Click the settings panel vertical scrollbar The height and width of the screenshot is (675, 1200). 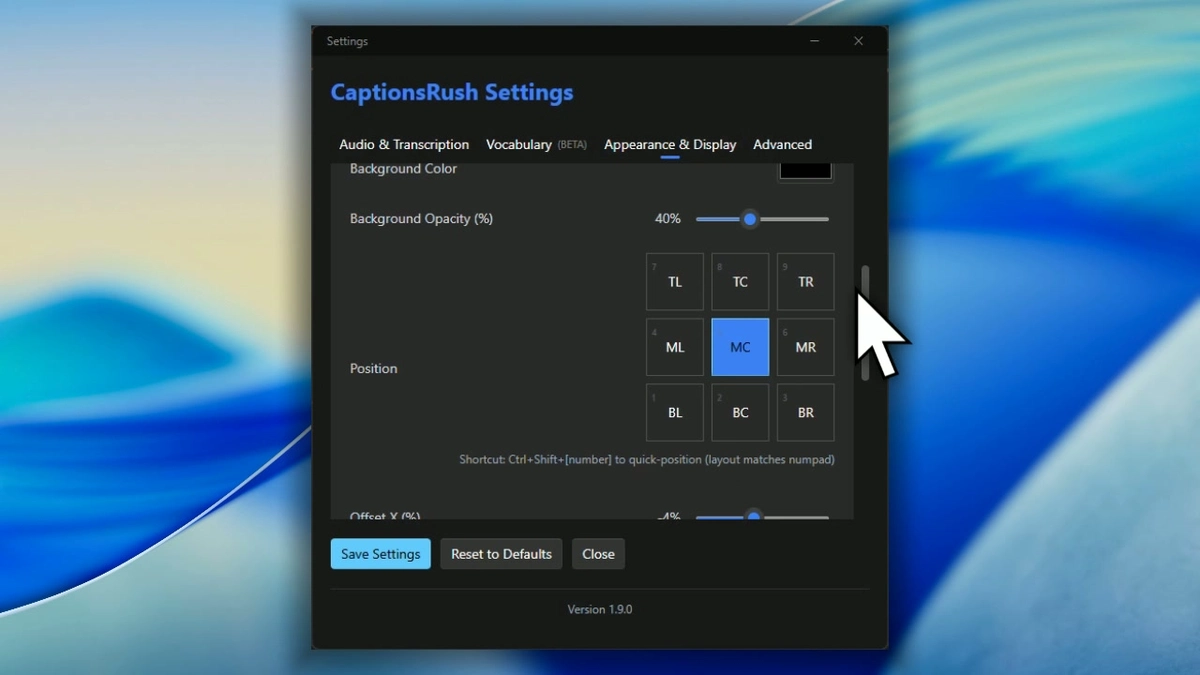click(x=866, y=322)
